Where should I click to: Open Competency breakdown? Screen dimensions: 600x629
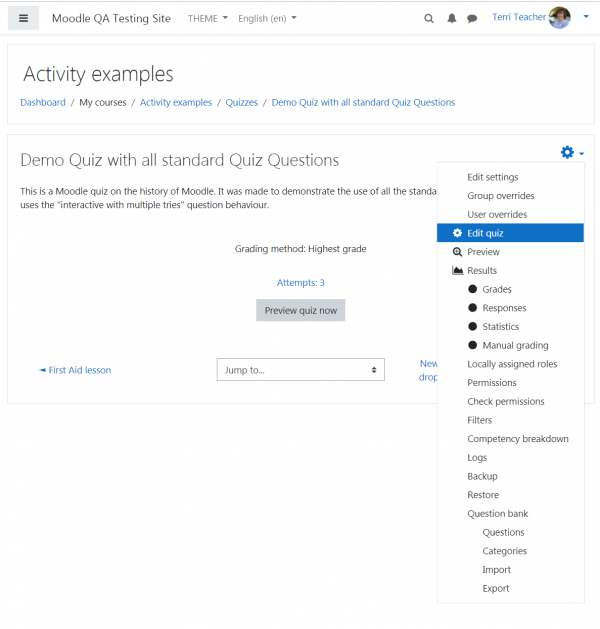pyautogui.click(x=518, y=439)
